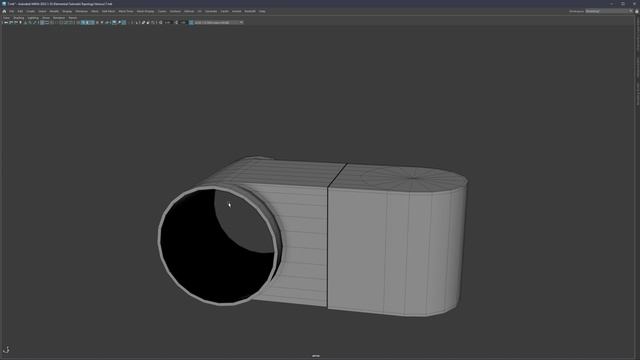Click the workspace lock icon
The height and width of the screenshot is (360, 640).
click(636, 11)
